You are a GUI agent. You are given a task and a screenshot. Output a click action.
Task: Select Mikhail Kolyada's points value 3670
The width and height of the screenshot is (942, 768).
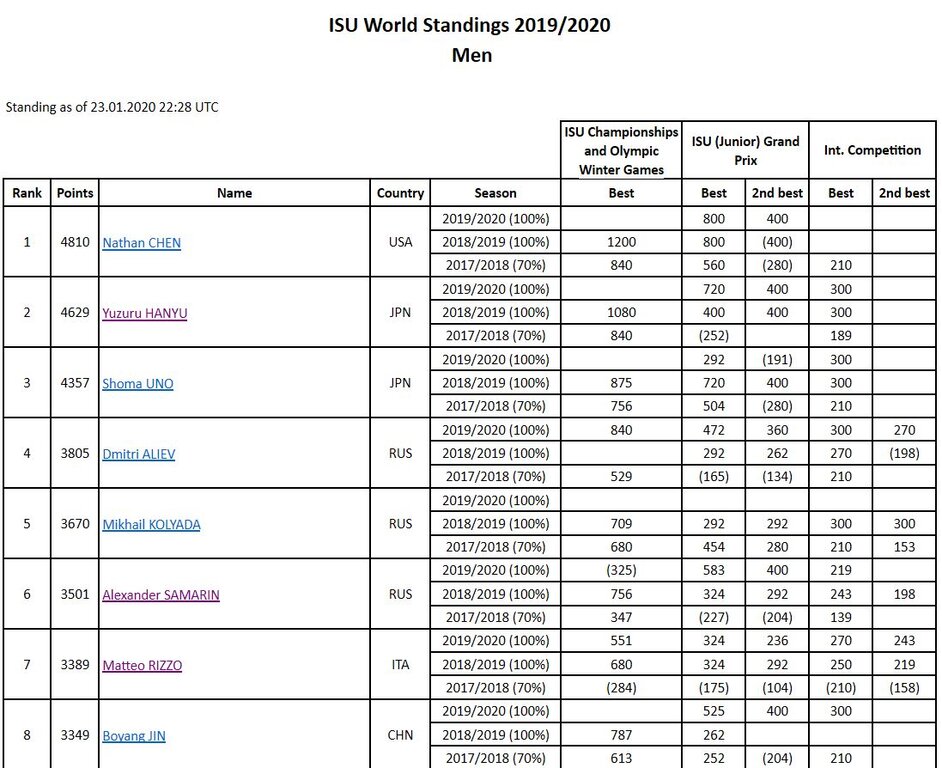click(x=75, y=523)
